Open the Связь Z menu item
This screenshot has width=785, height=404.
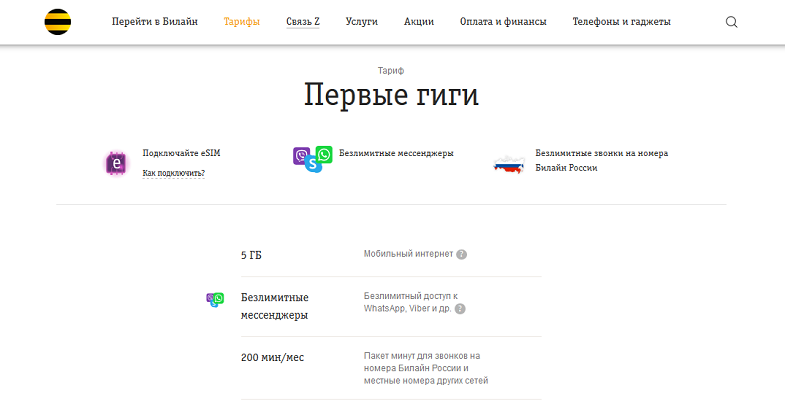pyautogui.click(x=303, y=22)
